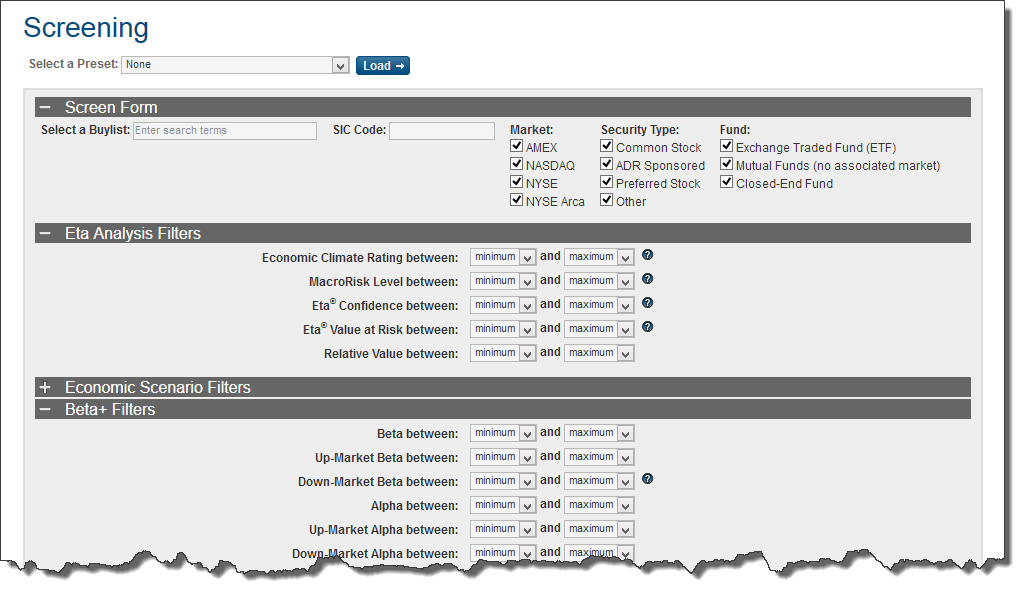Expand the Economic Scenario Filters section
The width and height of the screenshot is (1021, 597).
pos(45,387)
